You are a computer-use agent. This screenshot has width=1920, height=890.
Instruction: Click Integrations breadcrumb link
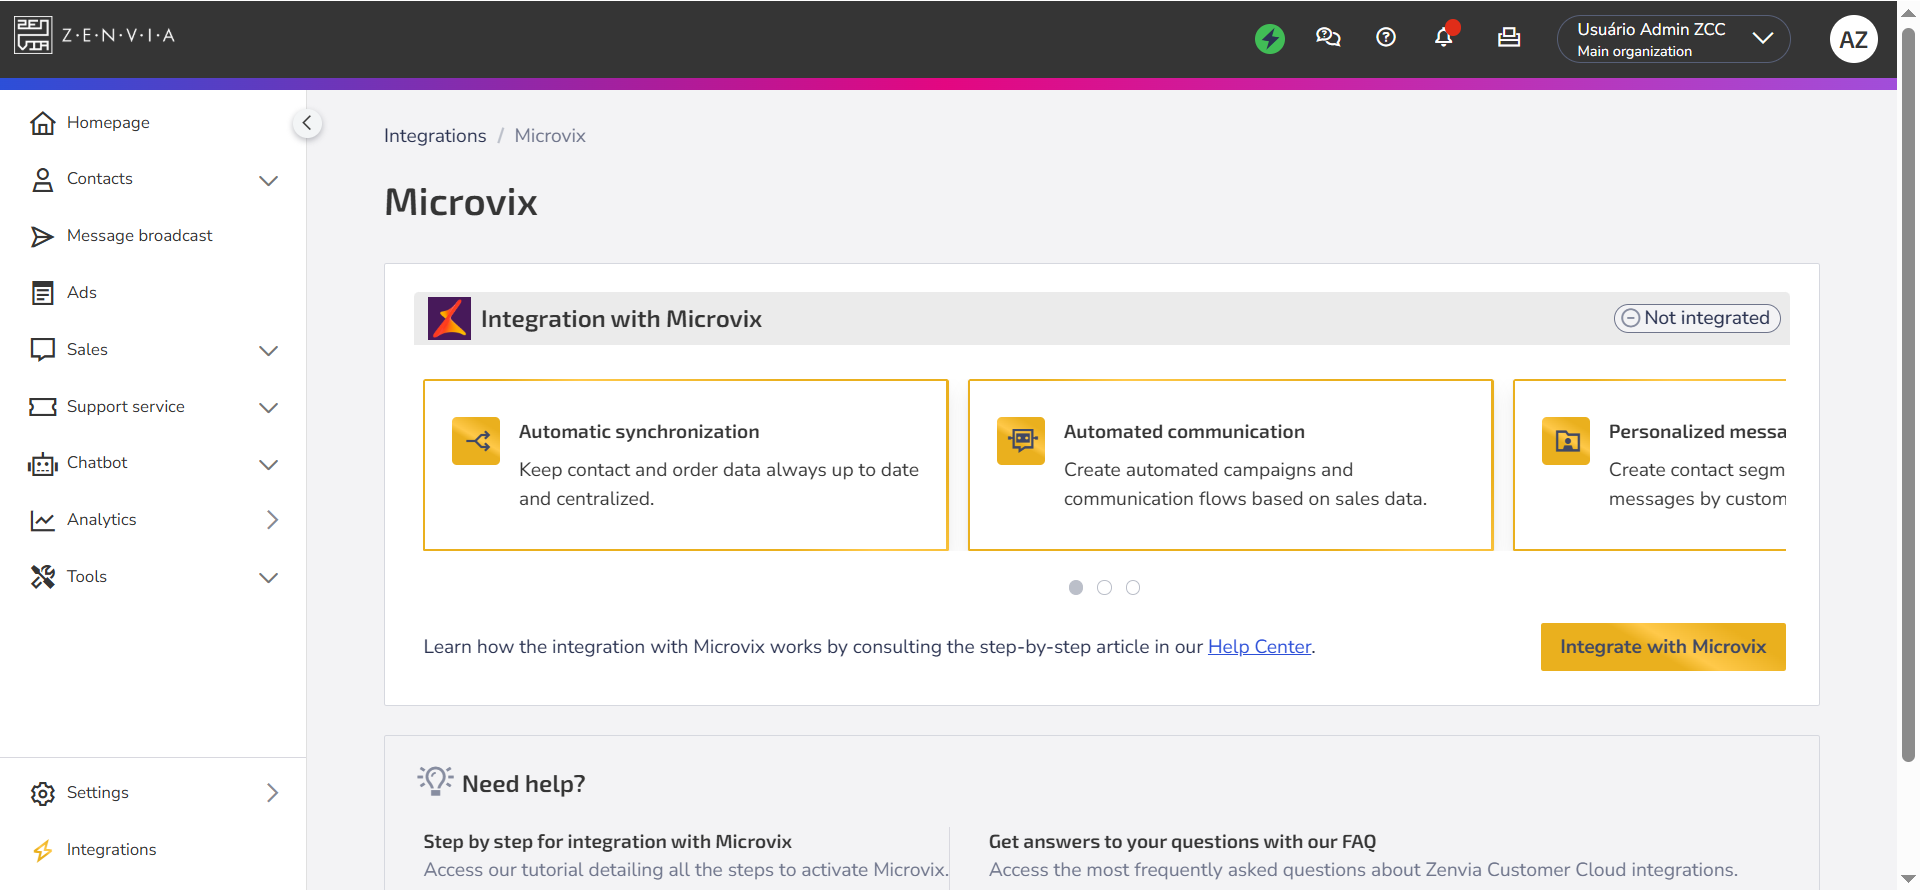click(x=435, y=136)
